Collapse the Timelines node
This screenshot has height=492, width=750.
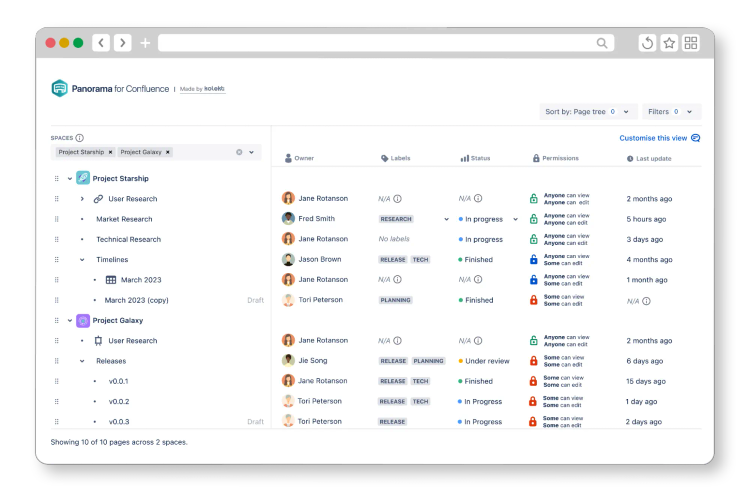[82, 260]
